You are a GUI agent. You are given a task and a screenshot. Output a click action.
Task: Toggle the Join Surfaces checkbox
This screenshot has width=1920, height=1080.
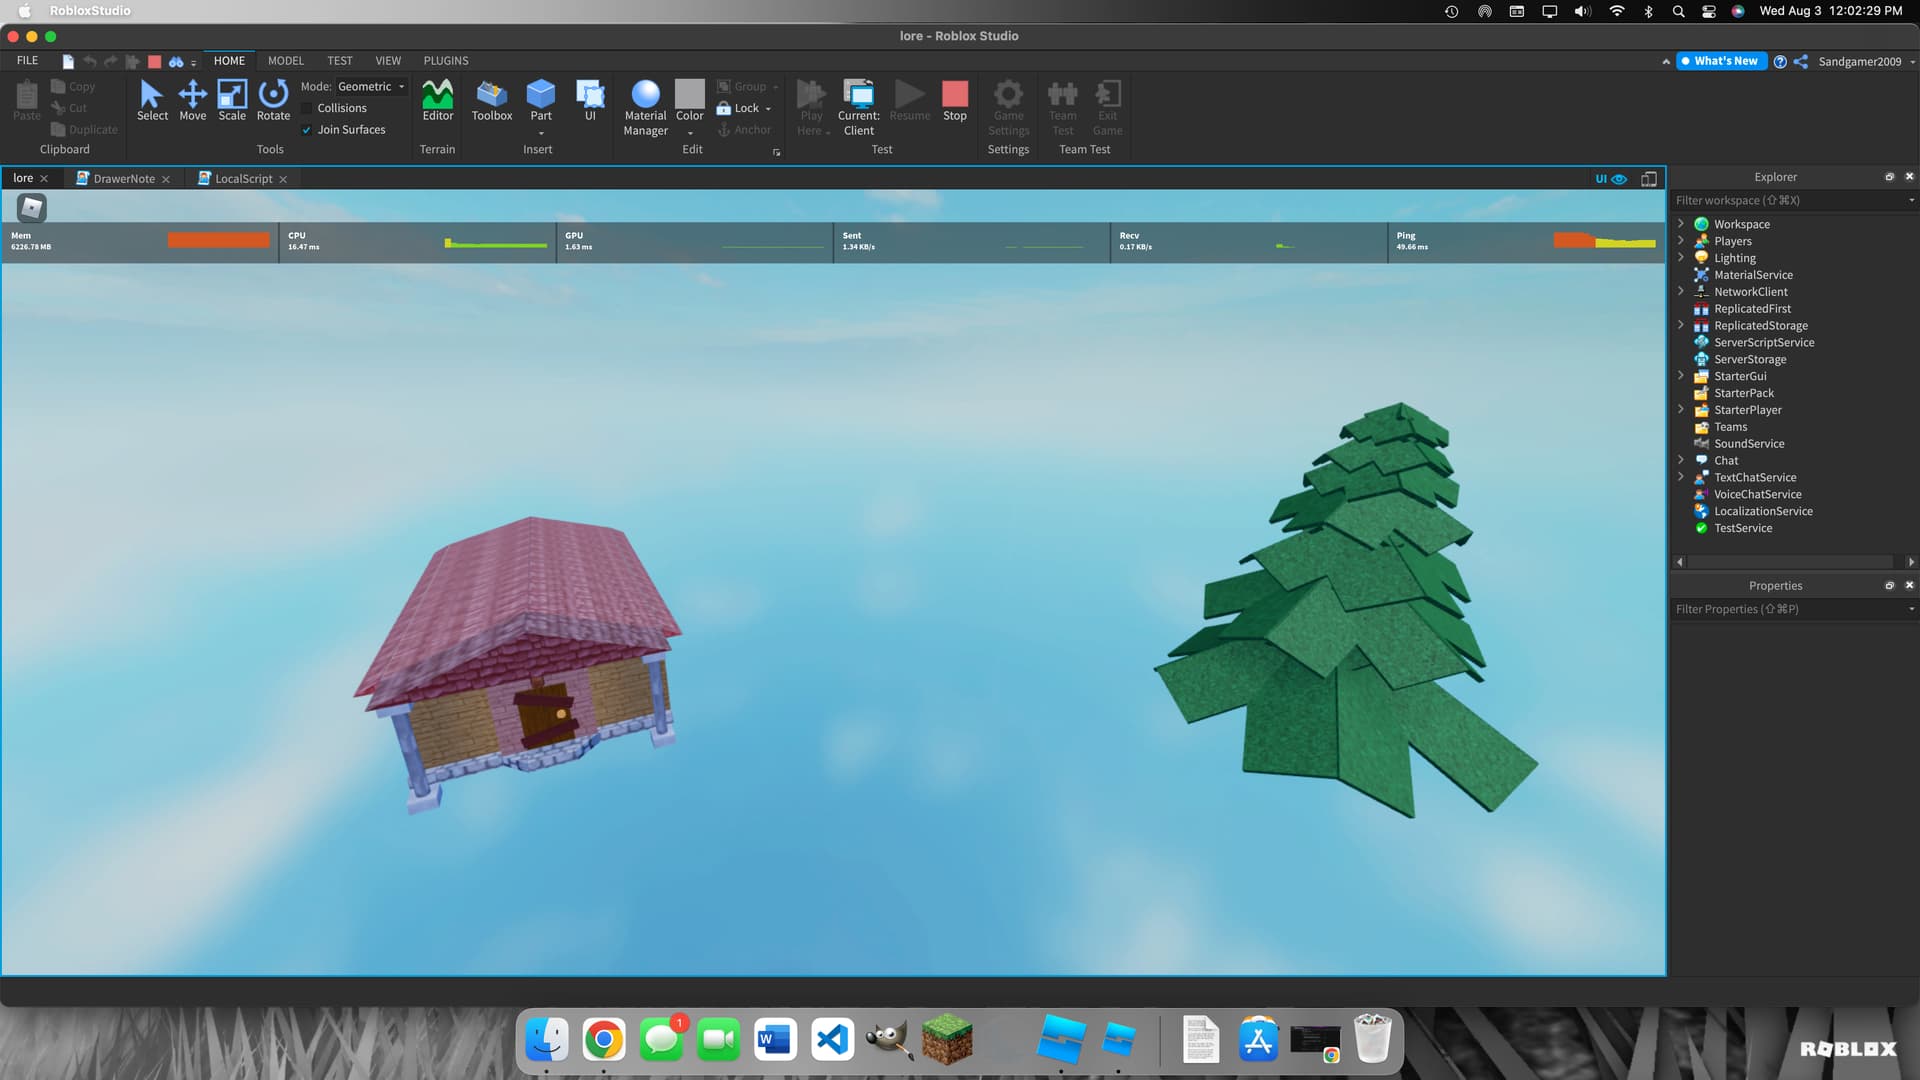click(307, 130)
